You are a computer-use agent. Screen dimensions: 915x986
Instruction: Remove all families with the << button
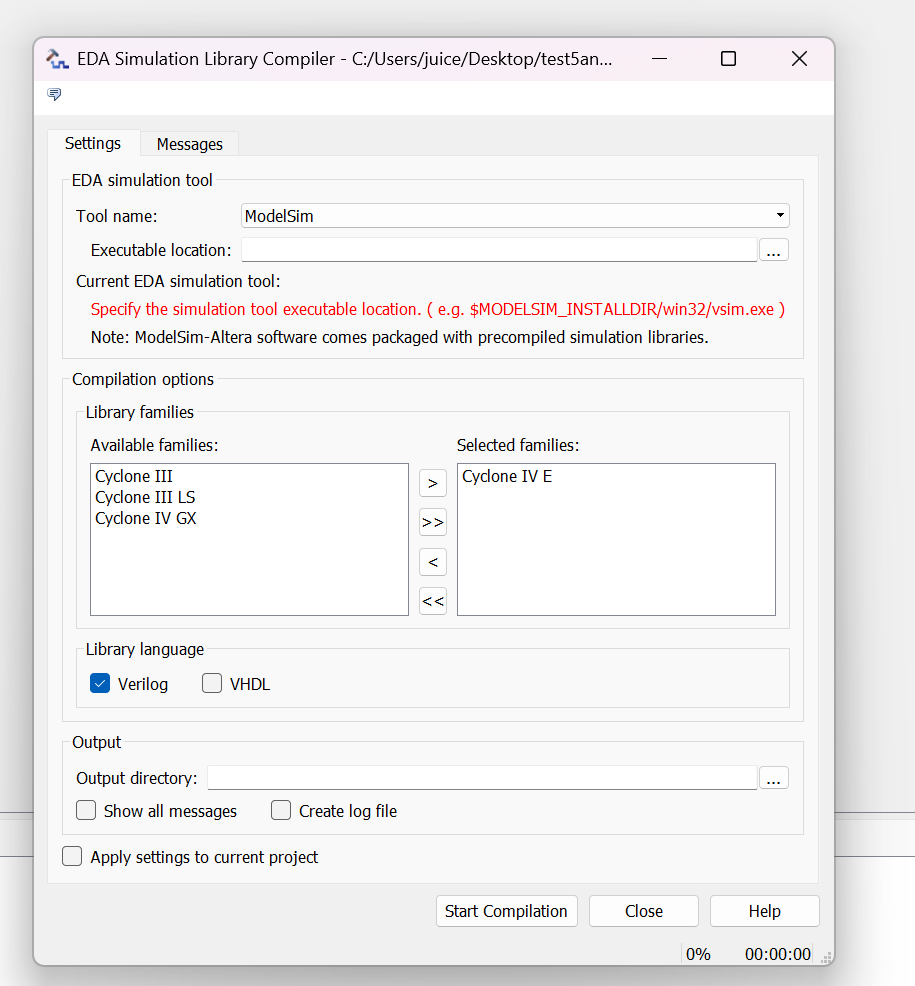[x=433, y=601]
